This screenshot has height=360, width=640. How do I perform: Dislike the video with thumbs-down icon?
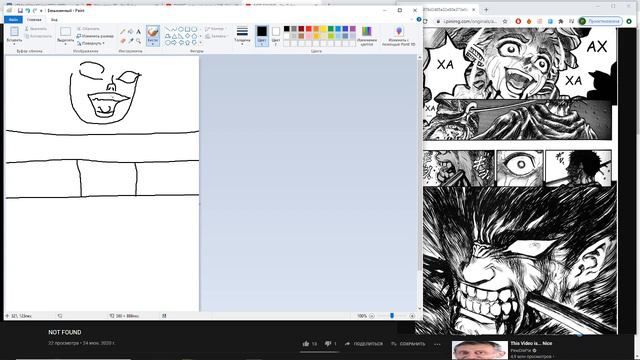tap(328, 344)
